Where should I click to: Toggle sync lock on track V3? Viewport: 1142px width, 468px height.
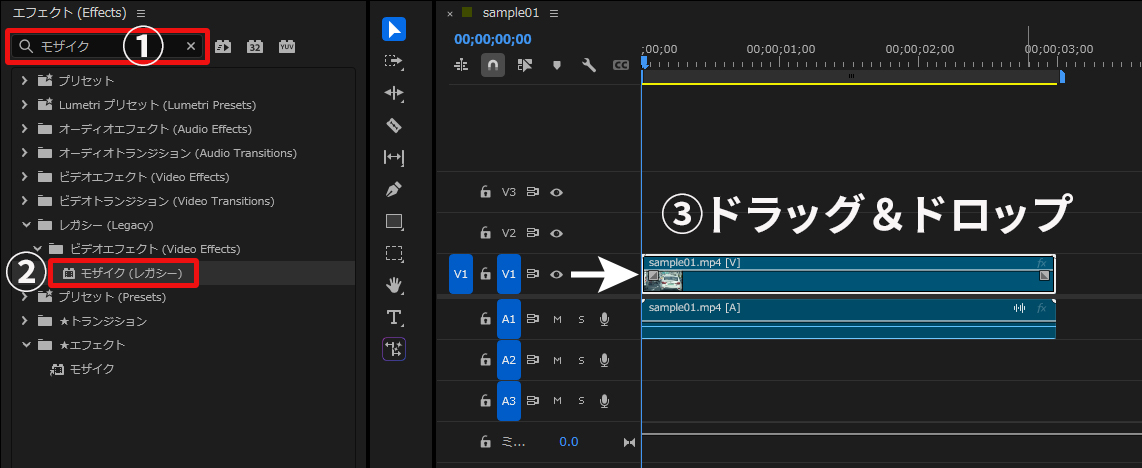(533, 192)
